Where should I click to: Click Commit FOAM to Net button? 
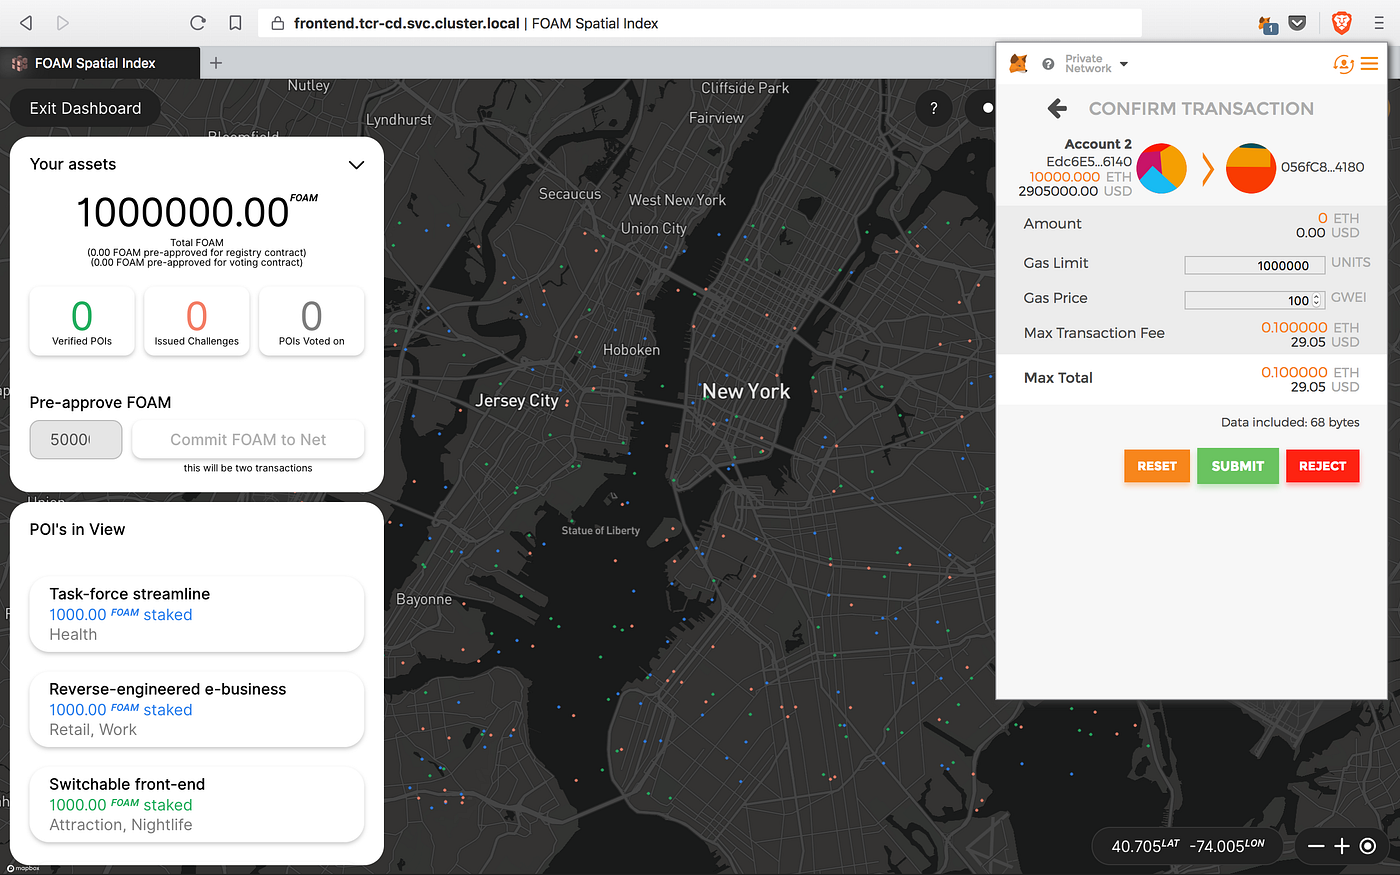pyautogui.click(x=248, y=439)
